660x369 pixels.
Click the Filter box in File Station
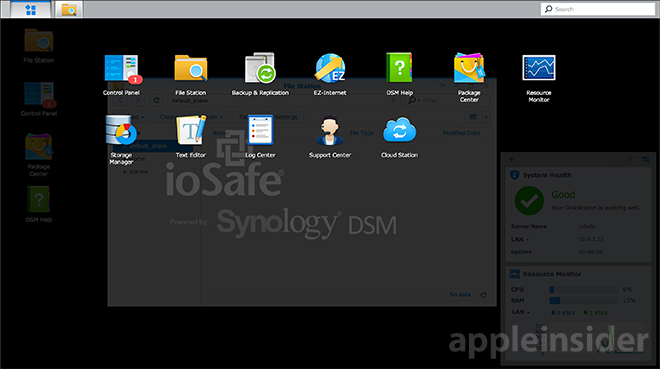click(x=448, y=100)
